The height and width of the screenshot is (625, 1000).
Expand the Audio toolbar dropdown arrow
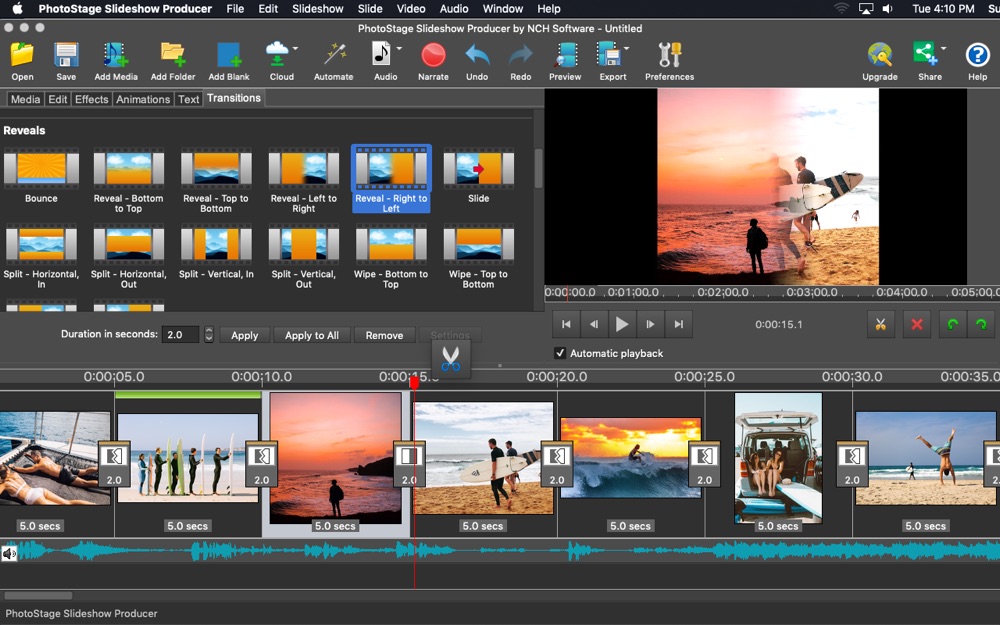click(x=399, y=48)
